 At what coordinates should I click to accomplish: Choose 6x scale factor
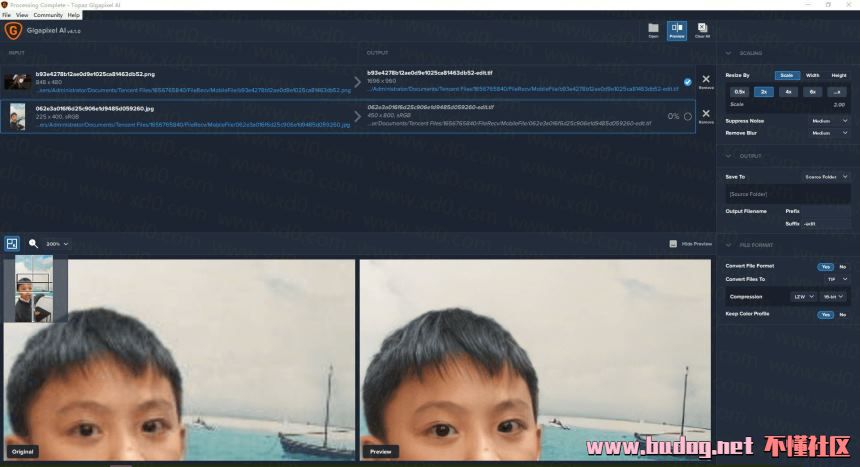click(812, 92)
